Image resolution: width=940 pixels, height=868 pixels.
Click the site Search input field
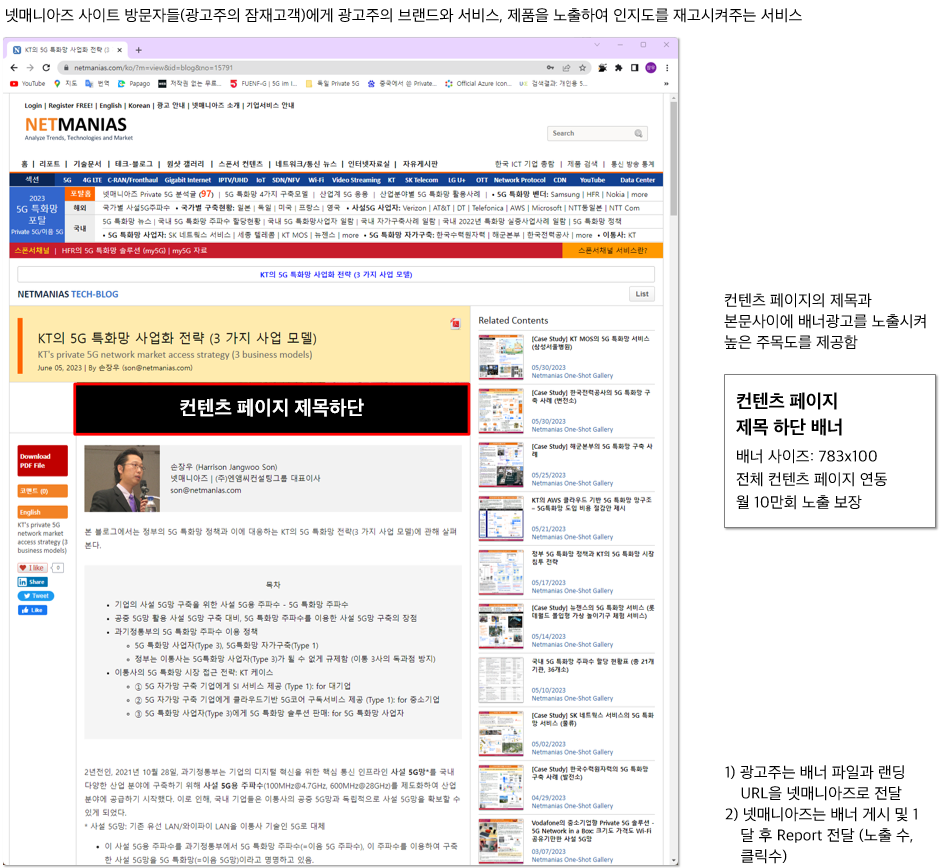[590, 133]
